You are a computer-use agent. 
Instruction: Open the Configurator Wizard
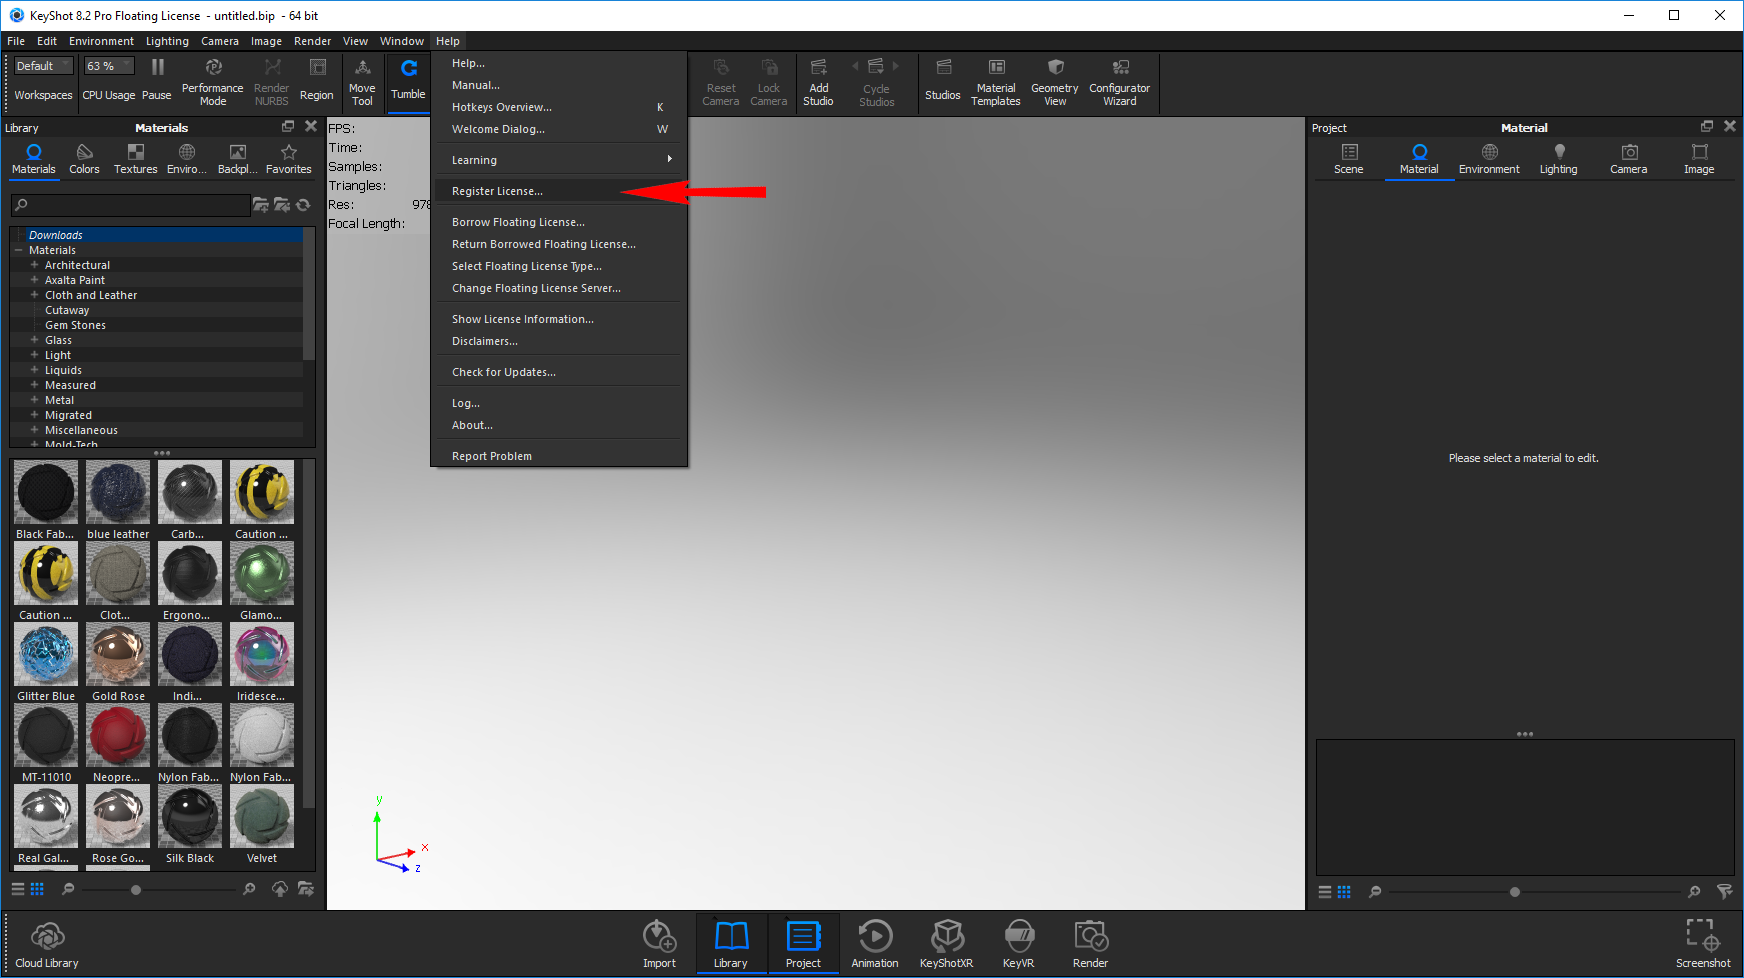point(1119,80)
